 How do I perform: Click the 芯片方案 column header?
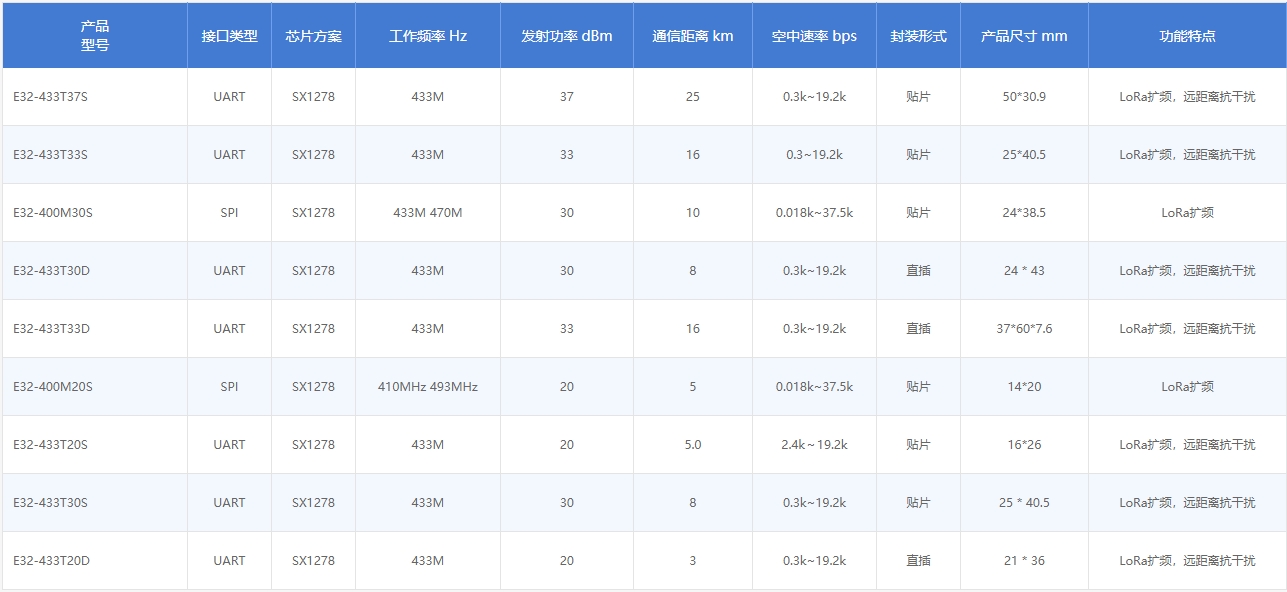(x=312, y=35)
